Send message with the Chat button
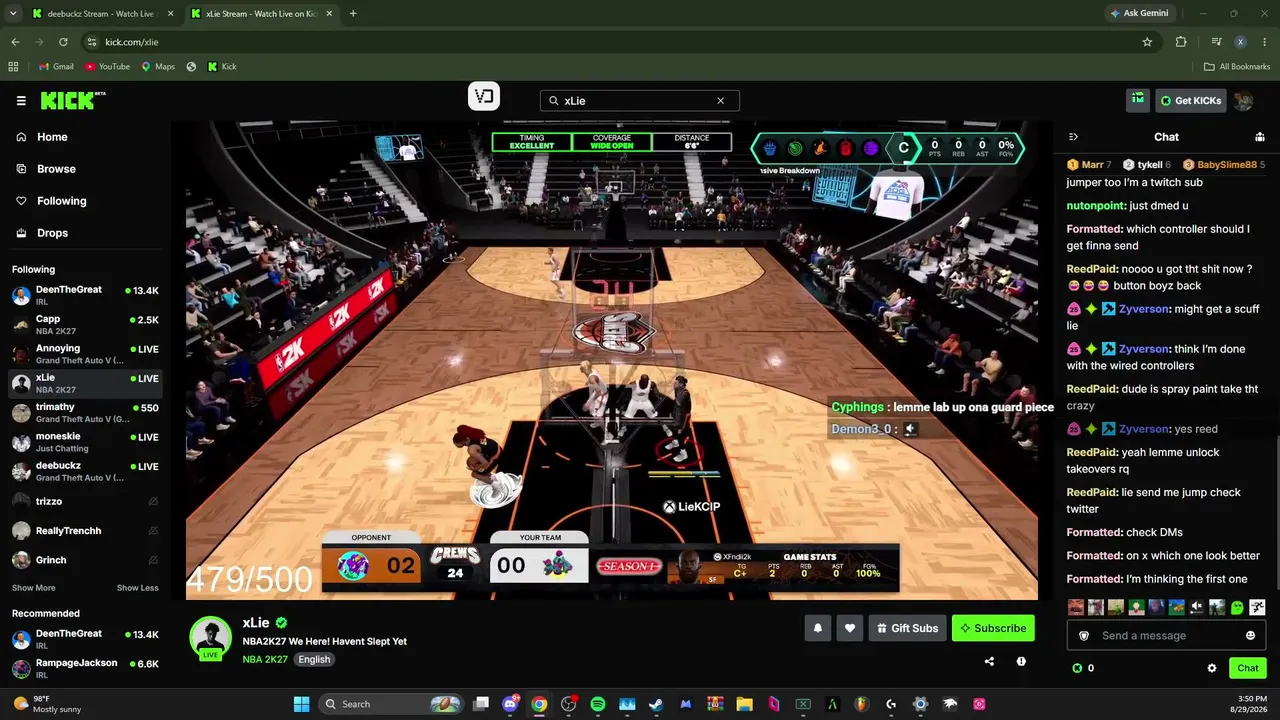The height and width of the screenshot is (720, 1280). click(1248, 668)
